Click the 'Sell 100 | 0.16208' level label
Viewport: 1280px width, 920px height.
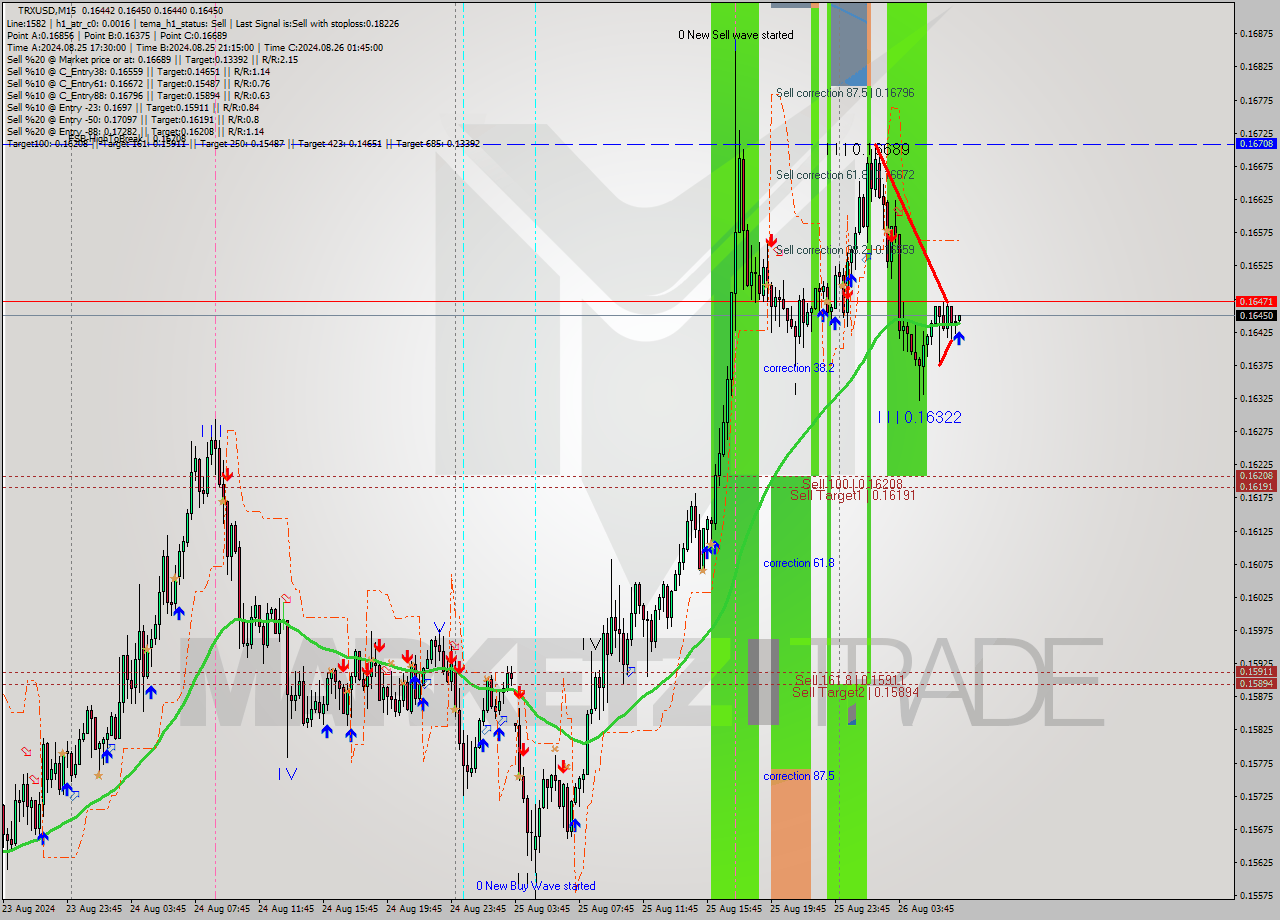[x=853, y=483]
